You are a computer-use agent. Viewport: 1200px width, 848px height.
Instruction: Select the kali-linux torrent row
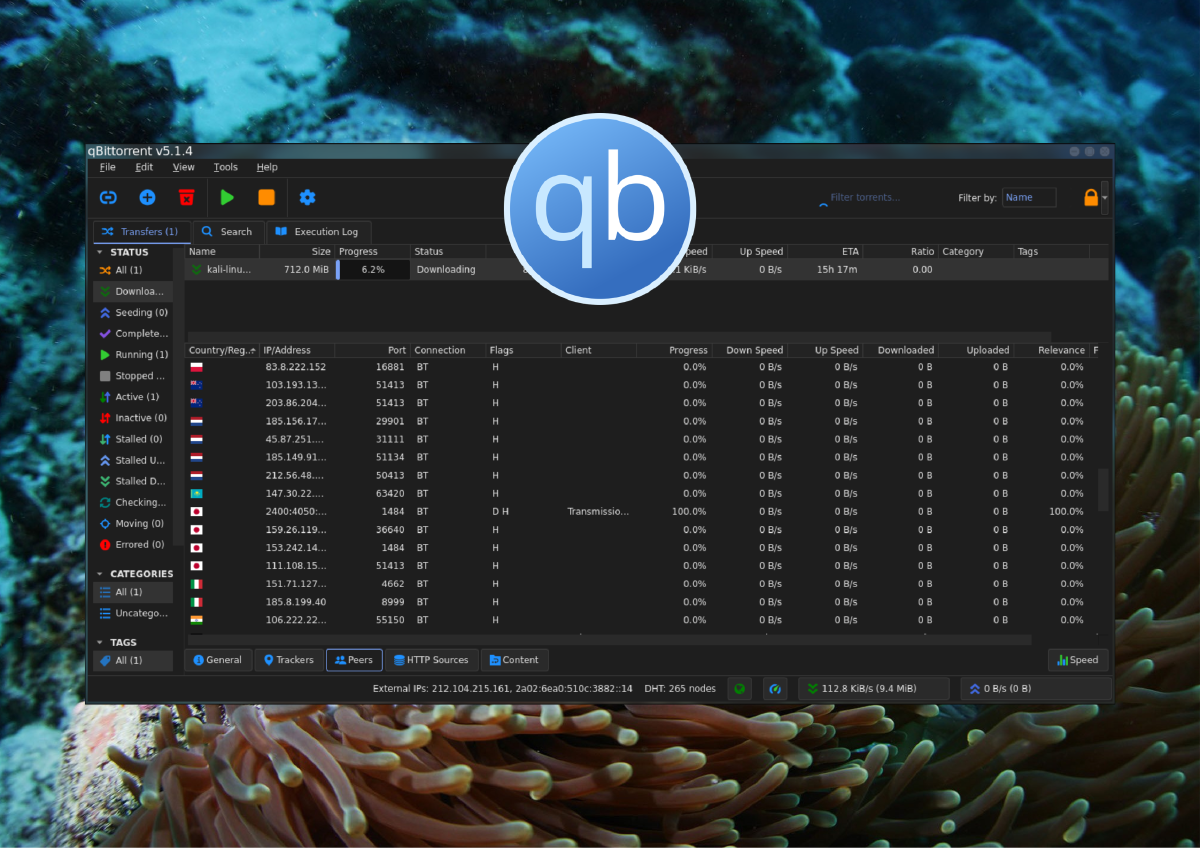point(646,270)
